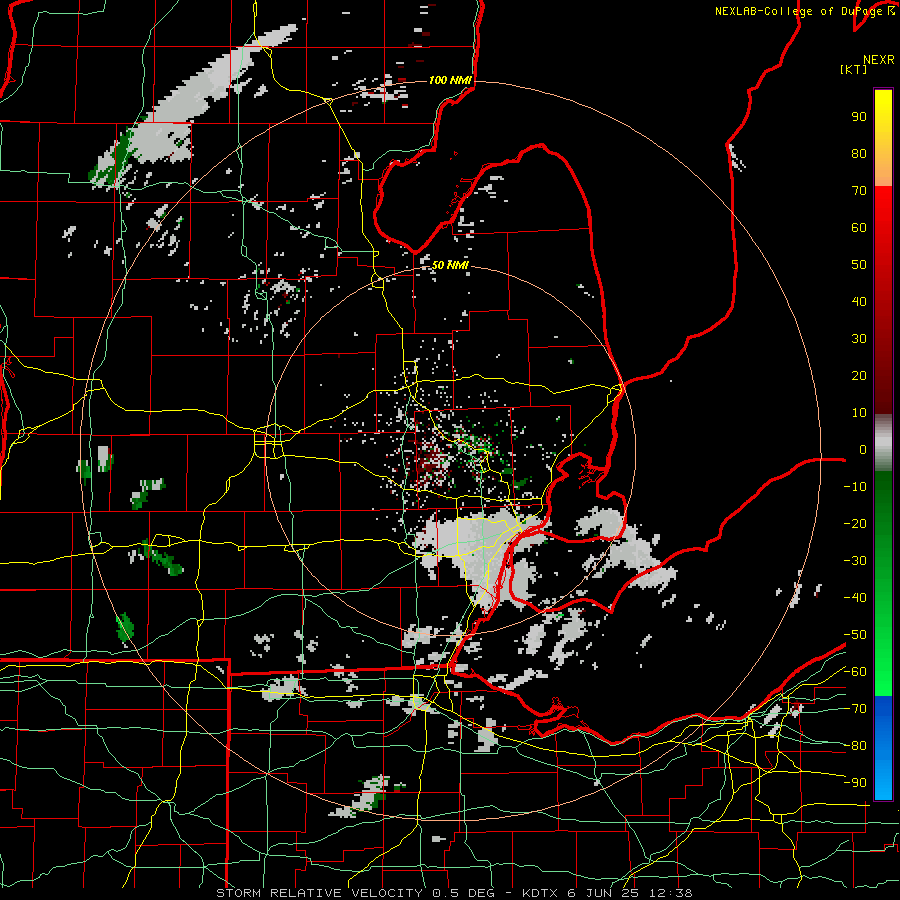Select the -10 value on the velocity scale
The width and height of the screenshot is (900, 900).
point(855,487)
